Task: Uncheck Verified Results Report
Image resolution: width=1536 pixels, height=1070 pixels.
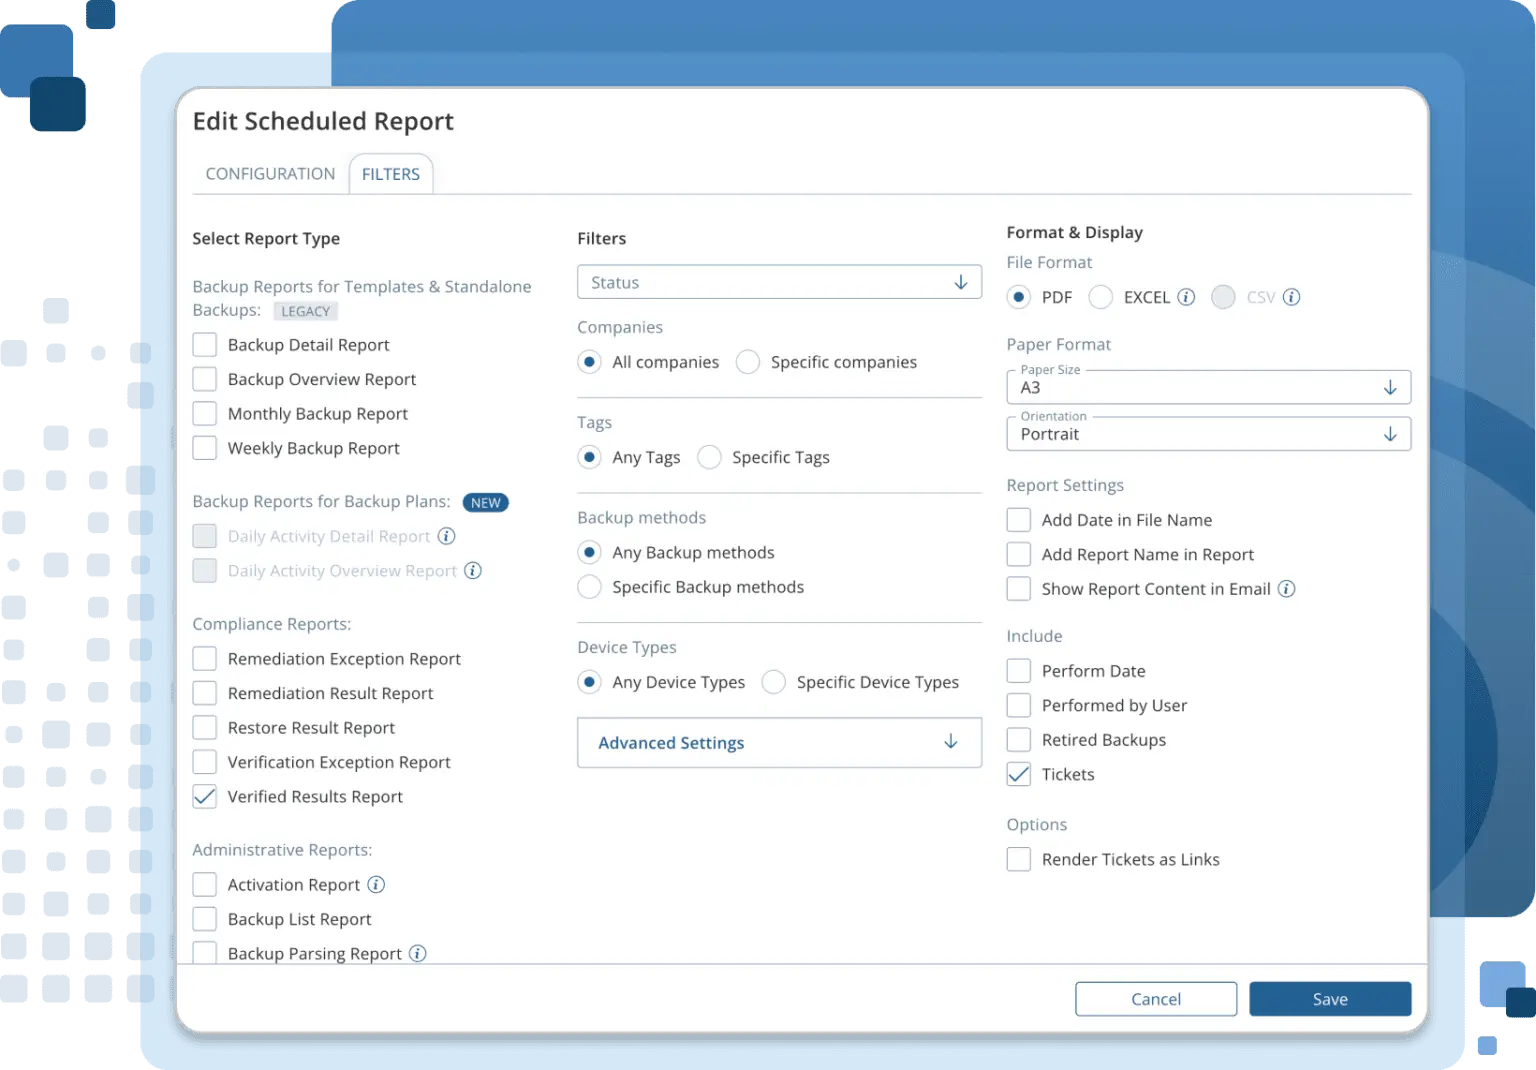Action: 205,797
